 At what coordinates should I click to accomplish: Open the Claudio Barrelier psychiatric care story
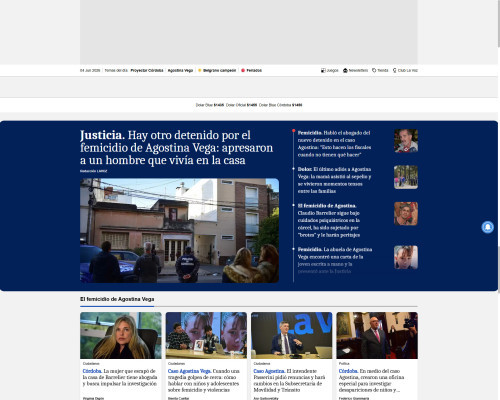[x=329, y=220]
